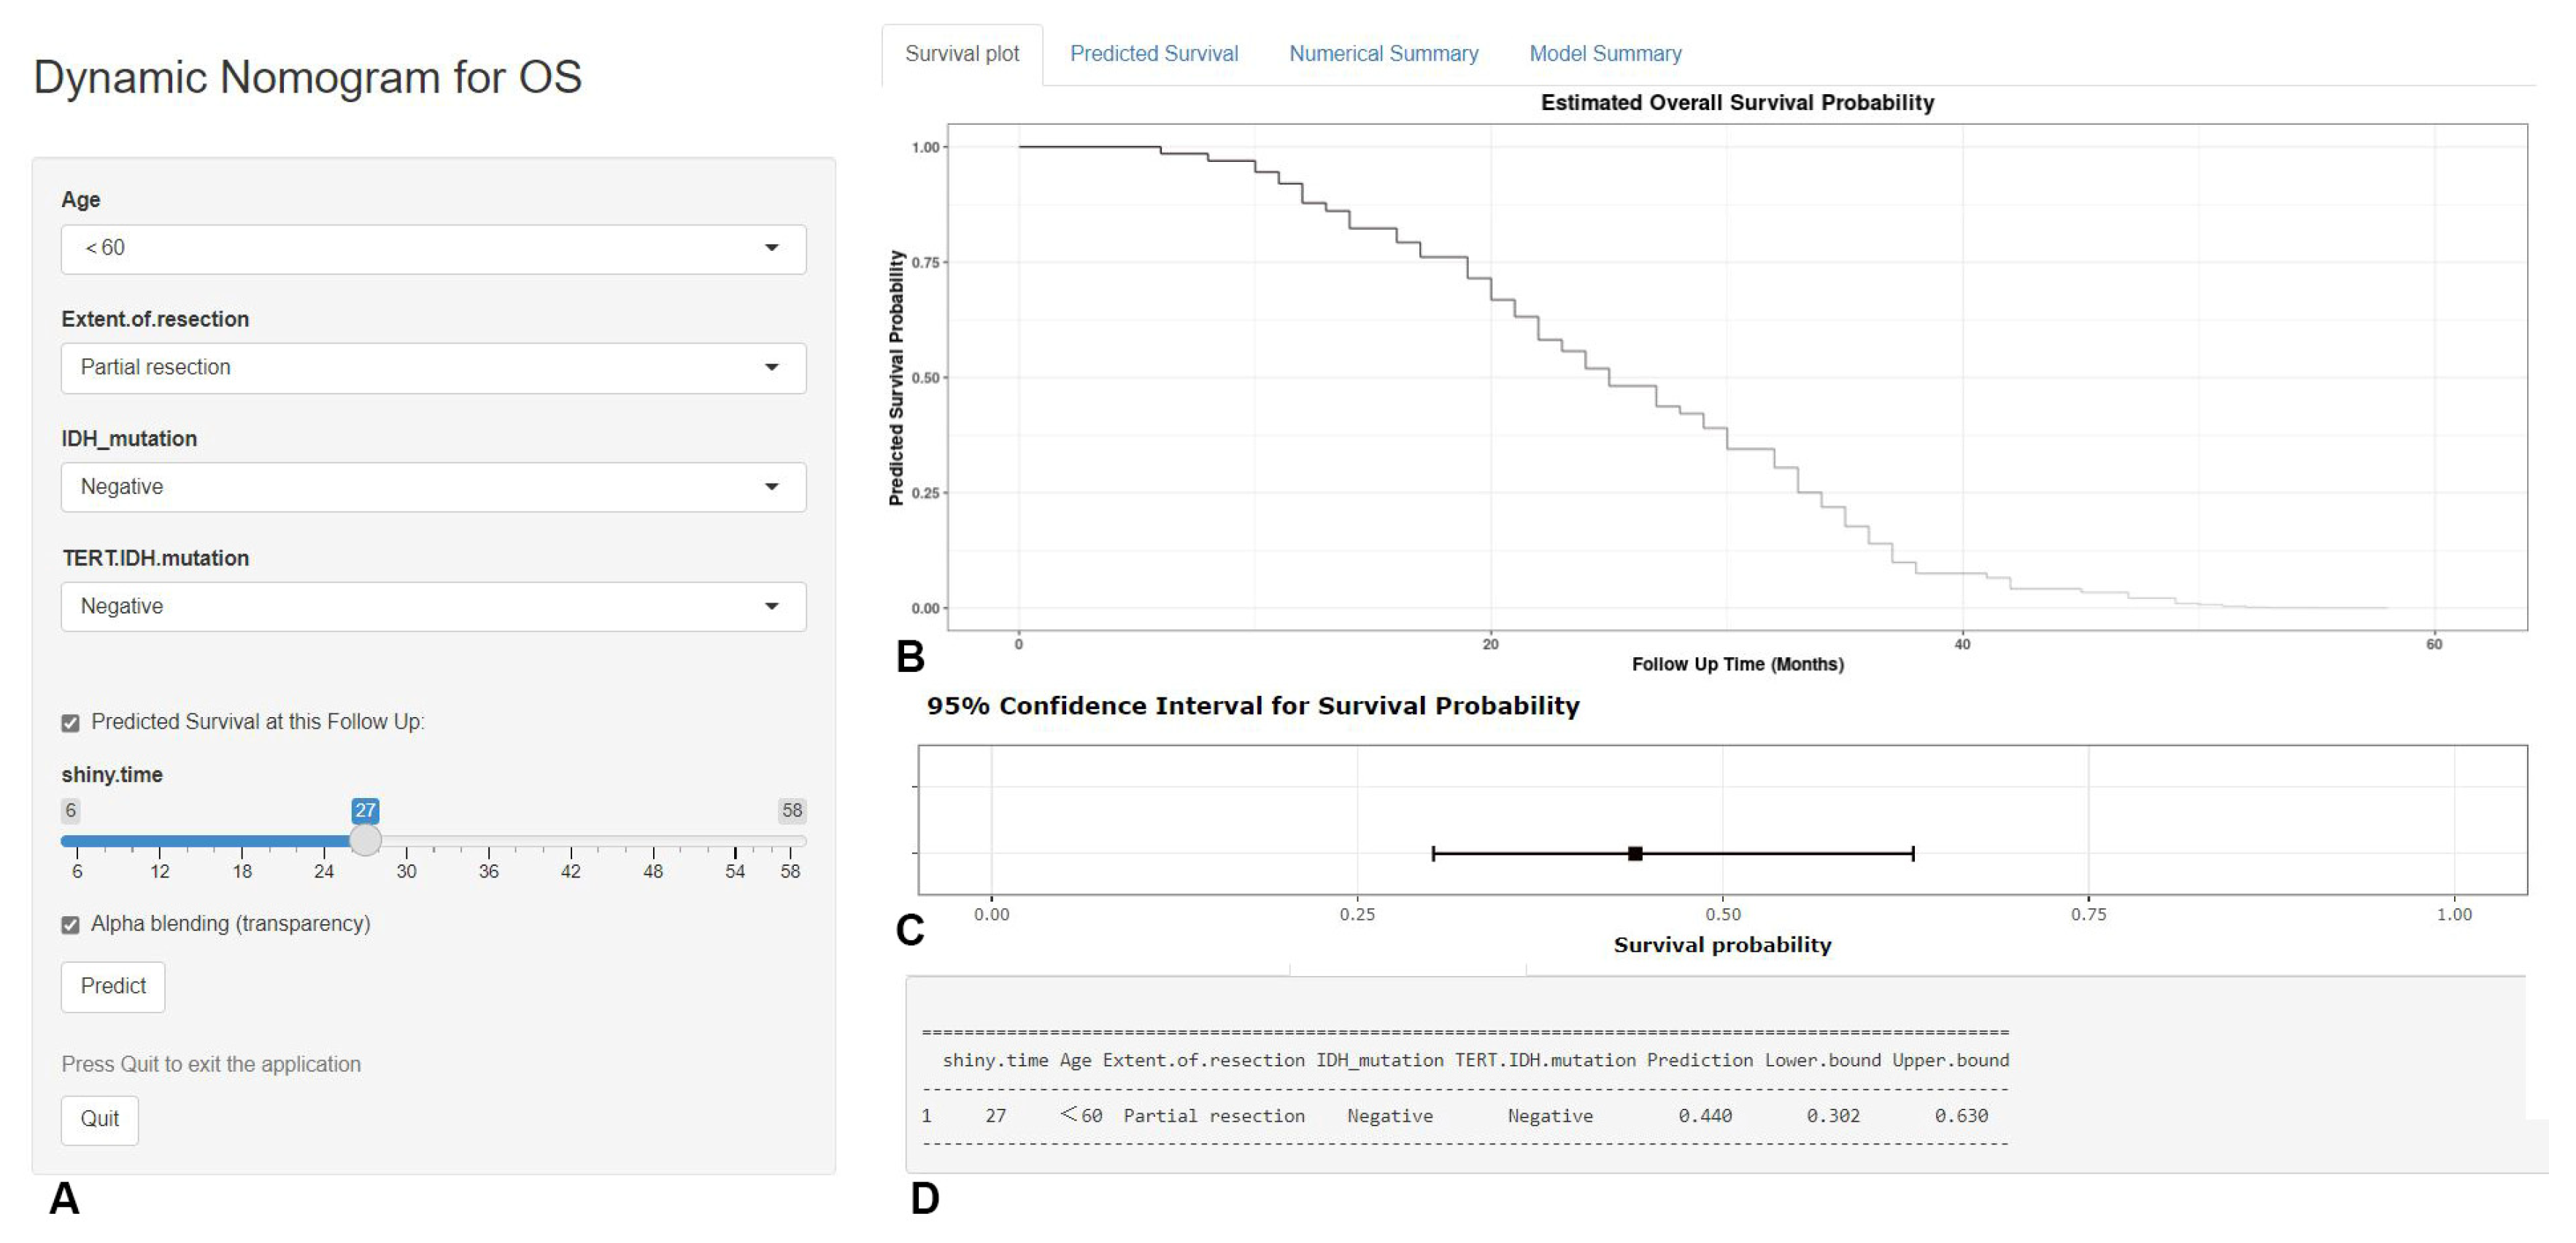Click the Prediction value 0.440 in output table
Image resolution: width=2576 pixels, height=1243 pixels.
[1705, 1116]
